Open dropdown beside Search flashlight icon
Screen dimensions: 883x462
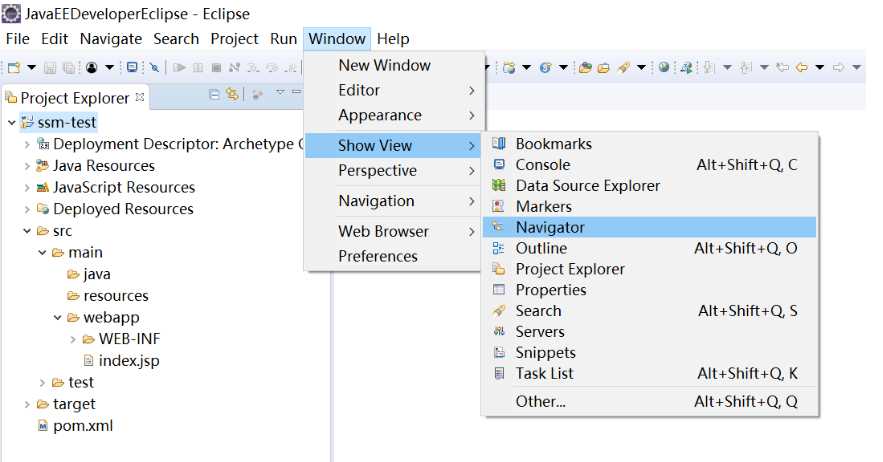click(641, 68)
